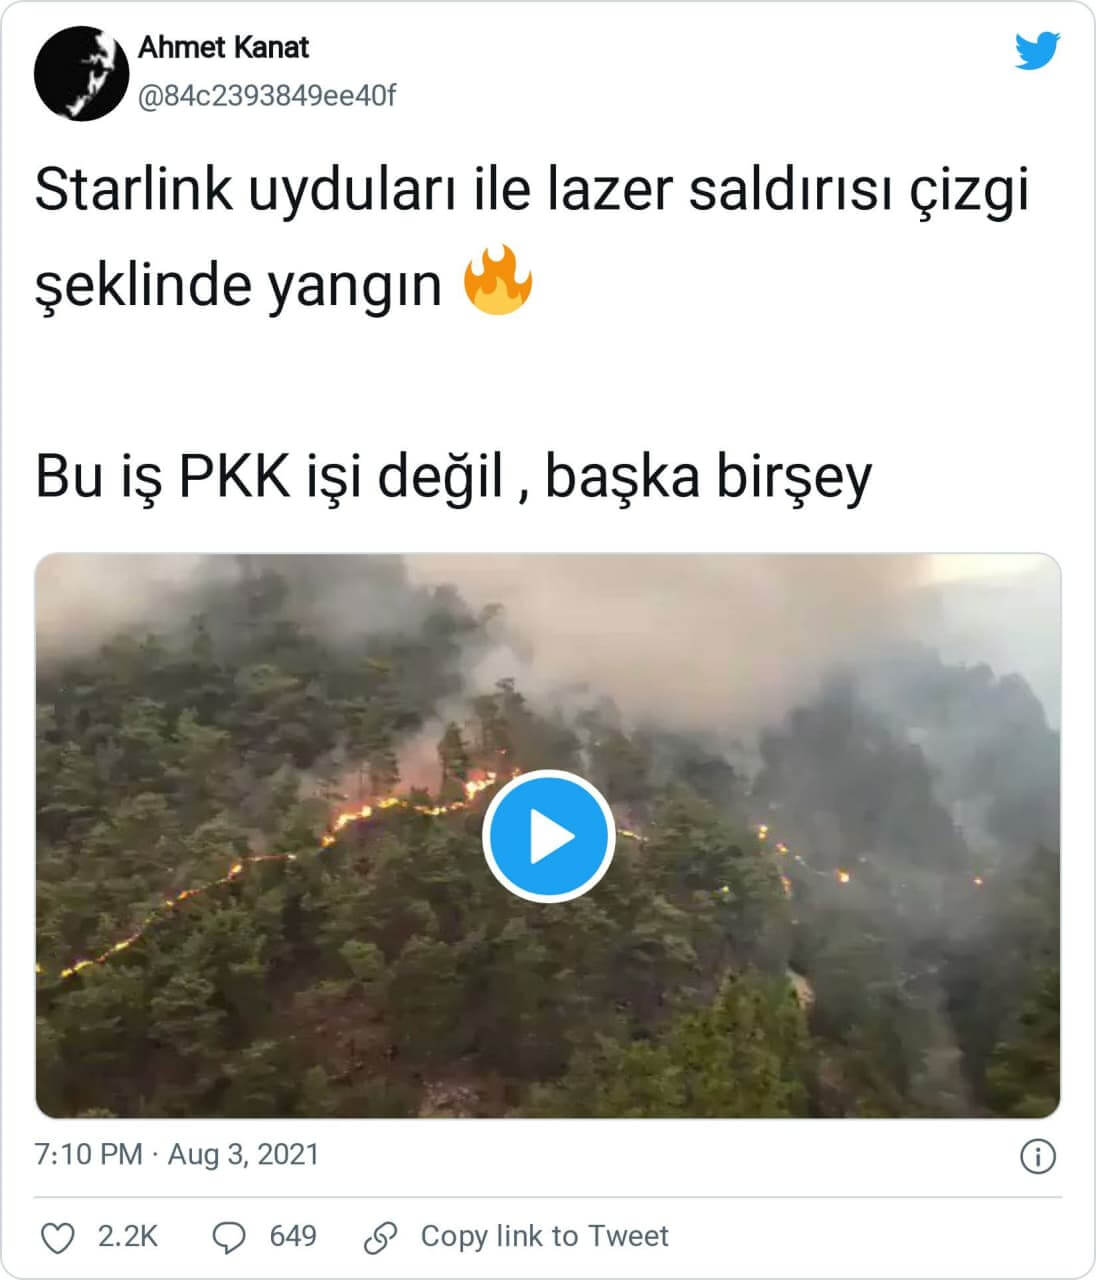Open Ahmet Kanat's profile picture

click(x=81, y=74)
